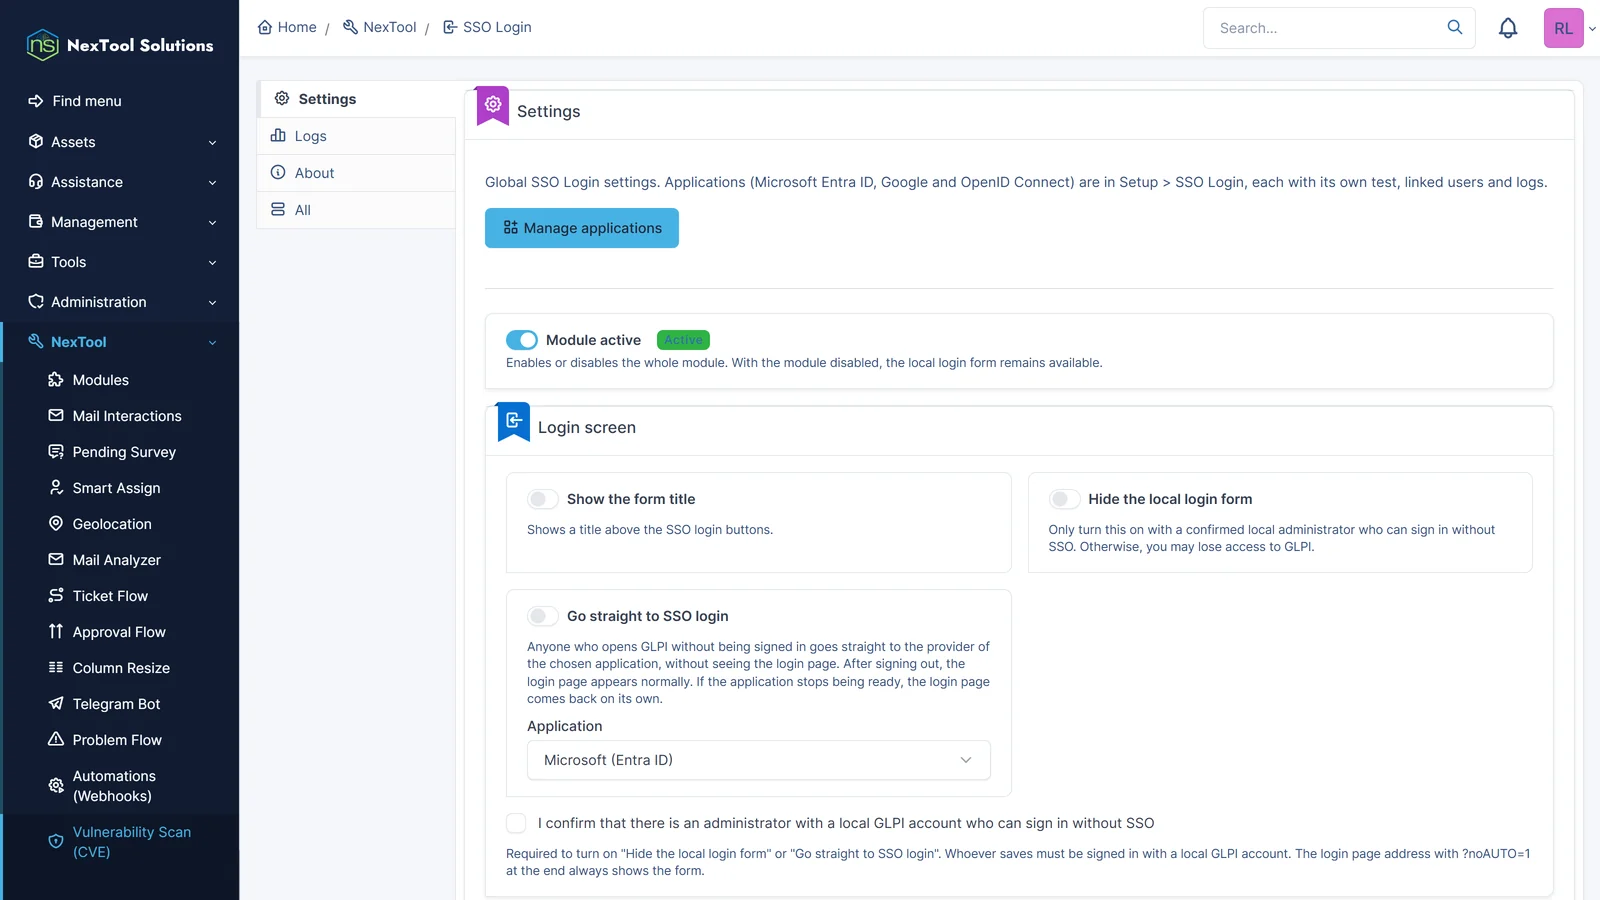The height and width of the screenshot is (900, 1600).
Task: Switch to the Logs tab
Action: tap(356, 136)
